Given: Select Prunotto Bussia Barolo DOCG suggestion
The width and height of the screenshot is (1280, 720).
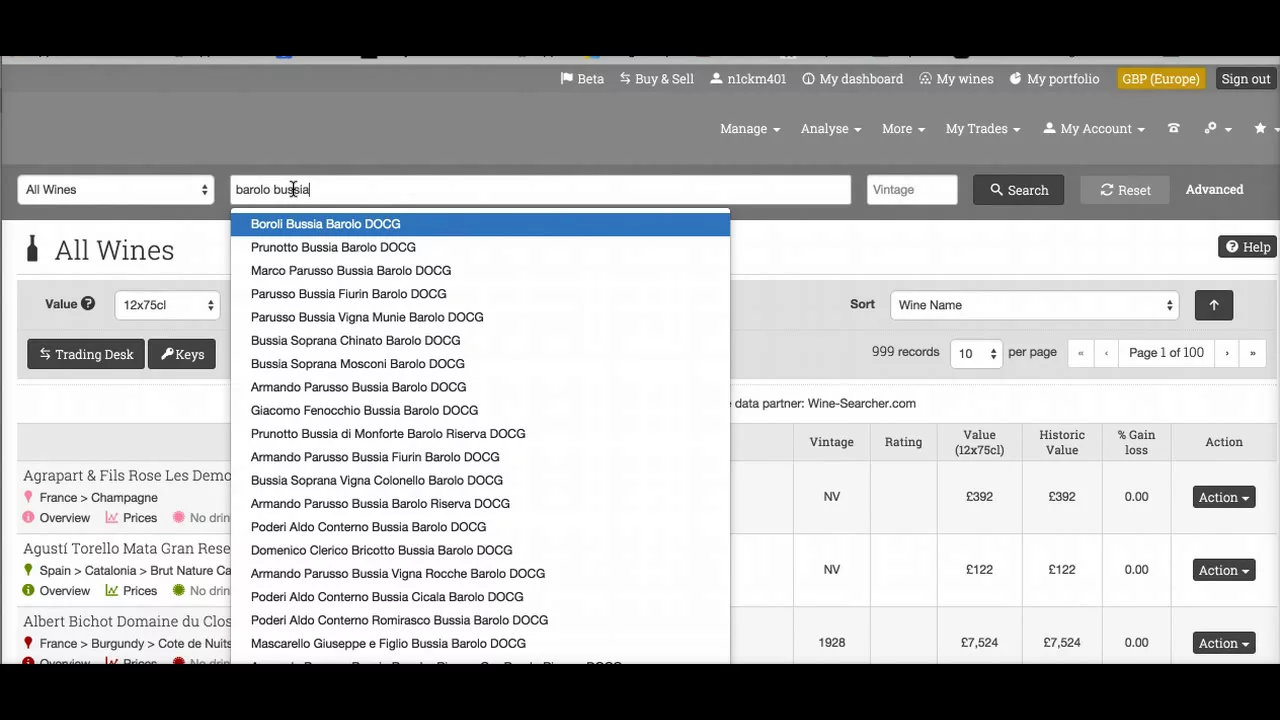Looking at the screenshot, I should tap(480, 247).
